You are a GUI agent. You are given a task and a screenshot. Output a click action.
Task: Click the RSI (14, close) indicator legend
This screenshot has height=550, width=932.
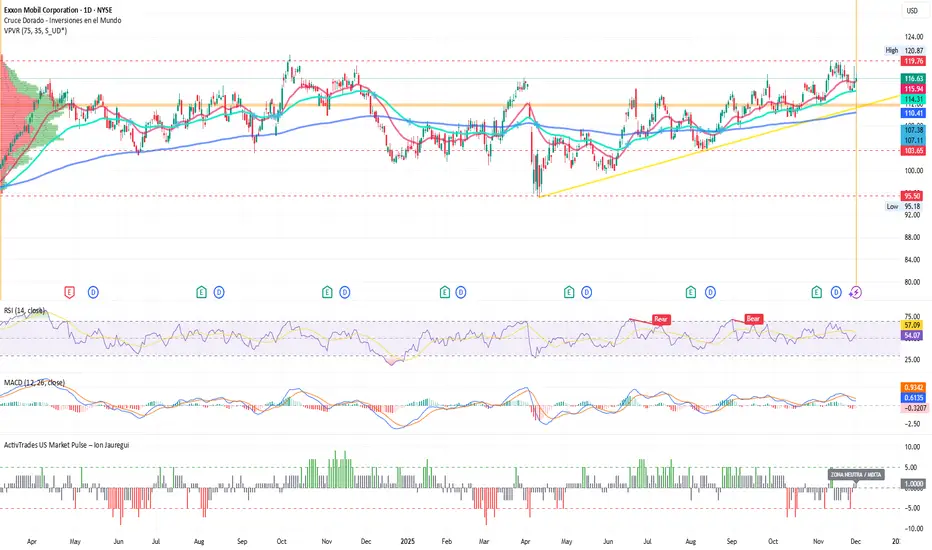click(24, 310)
